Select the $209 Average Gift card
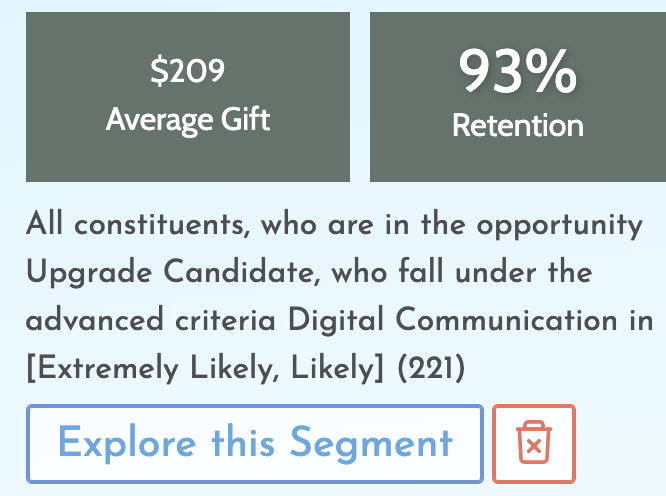Screen dimensions: 666x496 (188, 97)
